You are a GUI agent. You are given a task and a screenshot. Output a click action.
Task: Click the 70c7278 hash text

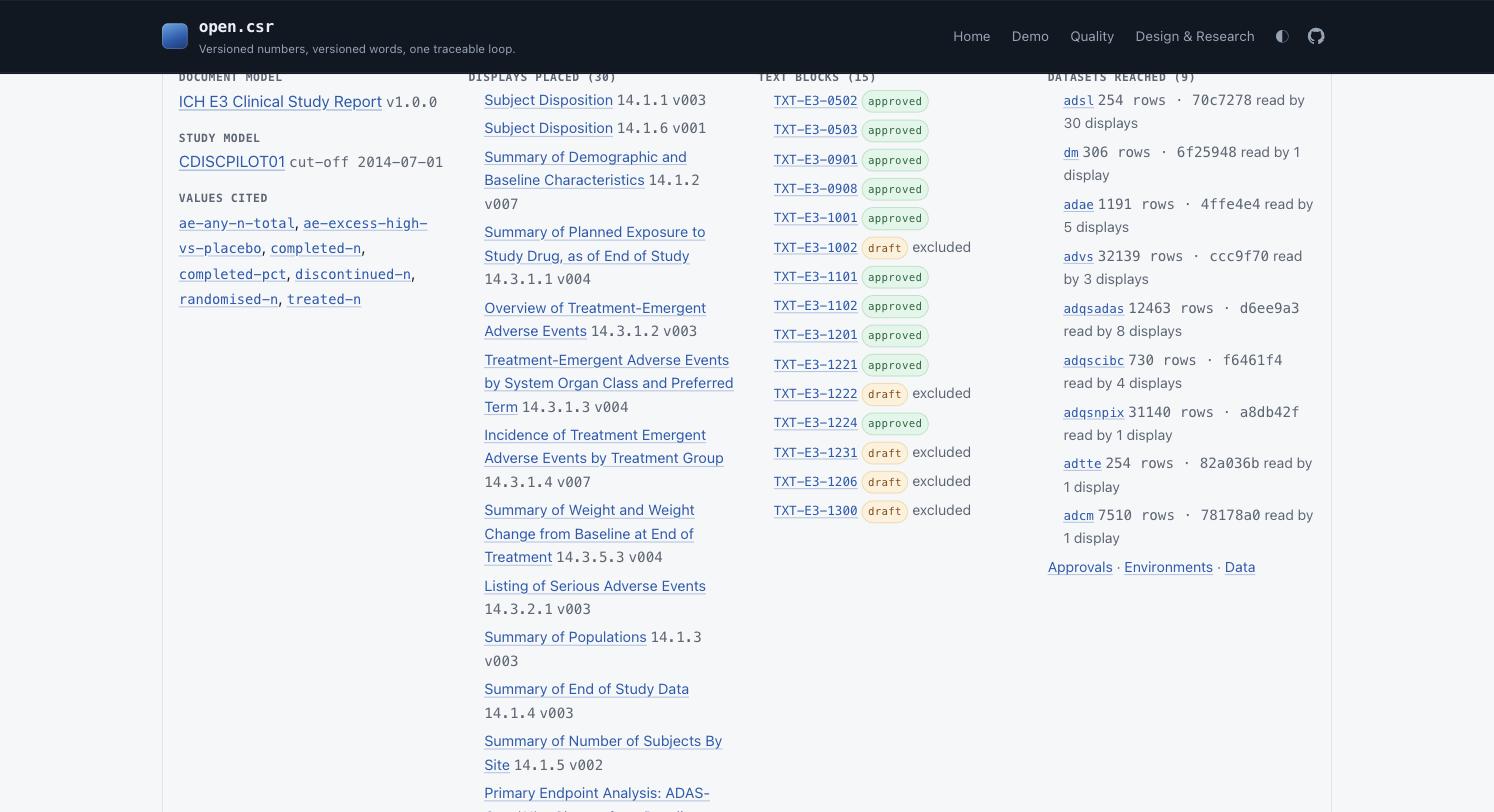pyautogui.click(x=1221, y=100)
